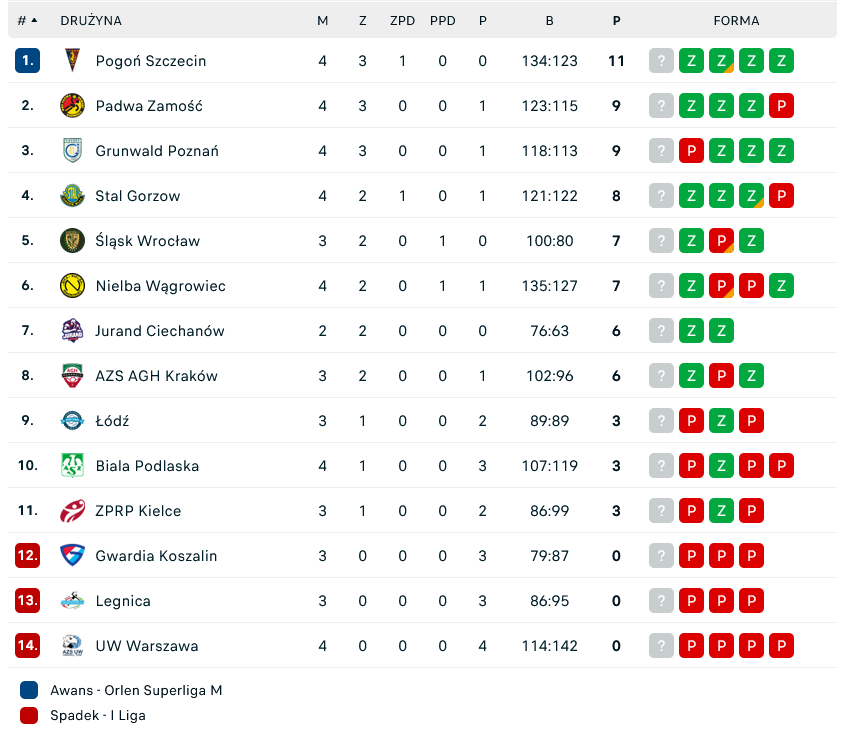The image size is (851, 736).
Task: Click the Pogoń Szczecin club logo
Action: point(72,61)
